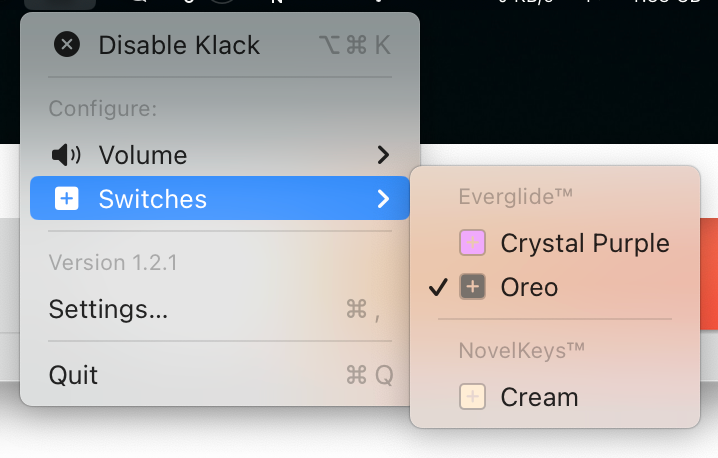Click the Crystal Purple switch color icon
The width and height of the screenshot is (718, 458).
tap(472, 243)
